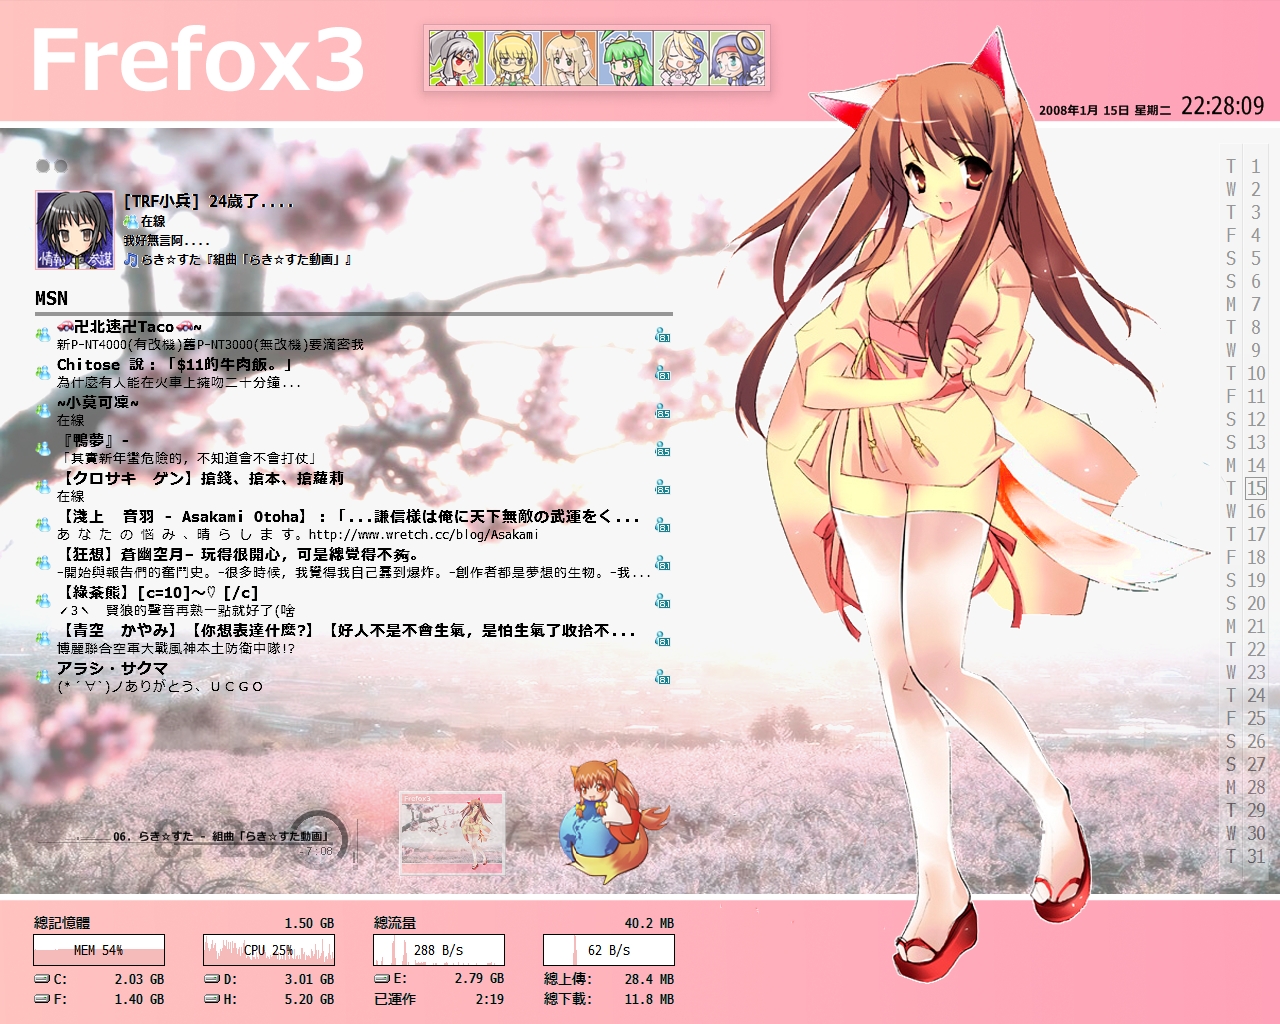Viewport: 1280px width, 1024px height.
Task: Click the online status icon under TRF小兵
Action: 131,221
